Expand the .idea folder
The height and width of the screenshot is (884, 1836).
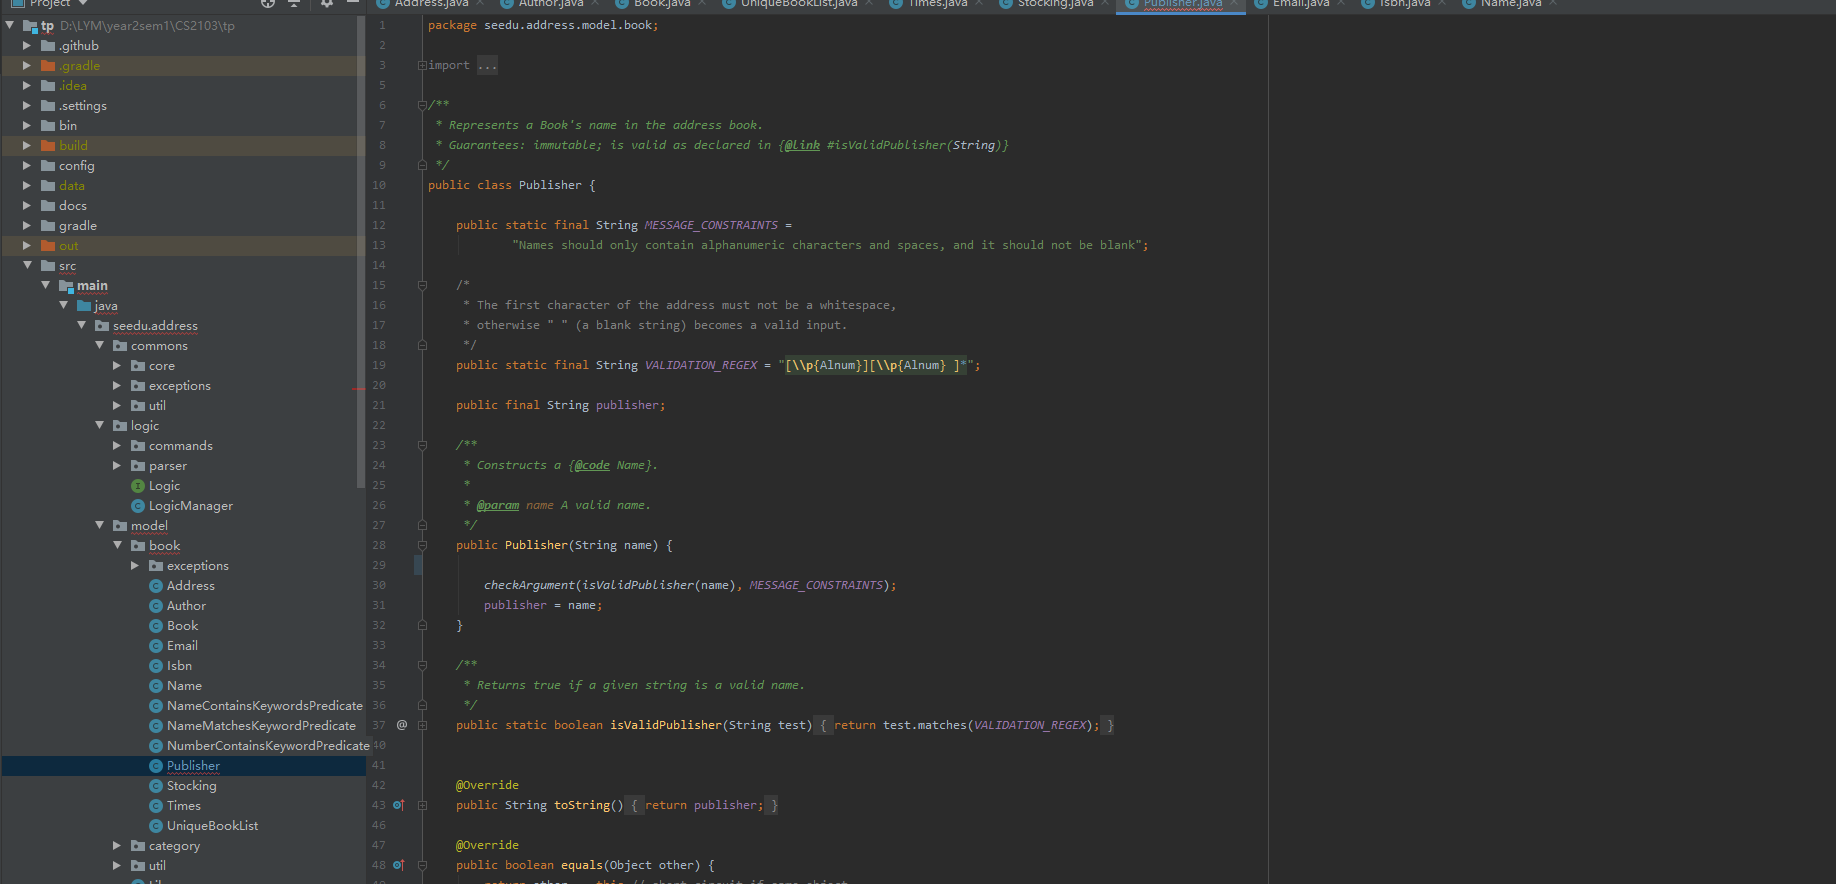(27, 86)
